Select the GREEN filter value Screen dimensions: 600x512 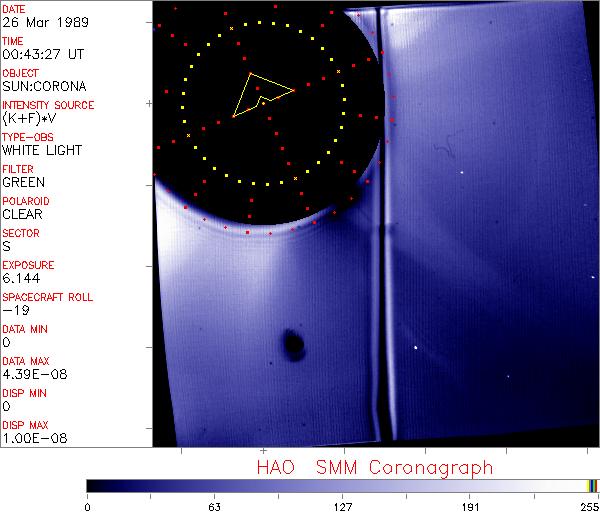point(23,182)
